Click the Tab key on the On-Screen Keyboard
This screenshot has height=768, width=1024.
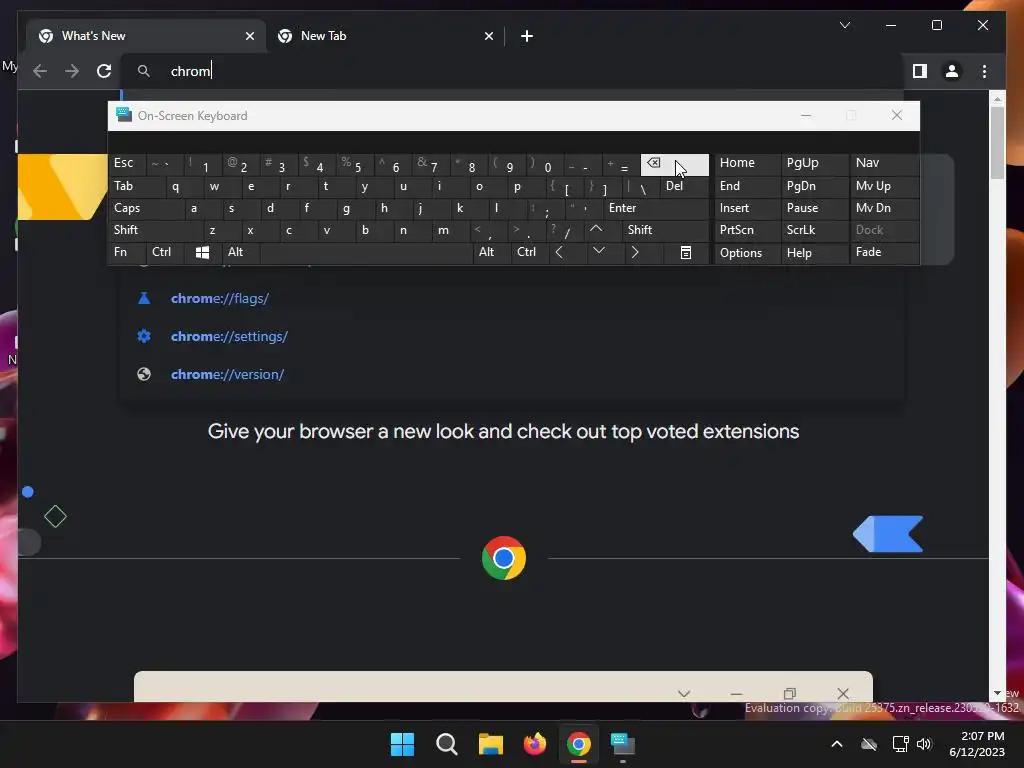tap(137, 186)
